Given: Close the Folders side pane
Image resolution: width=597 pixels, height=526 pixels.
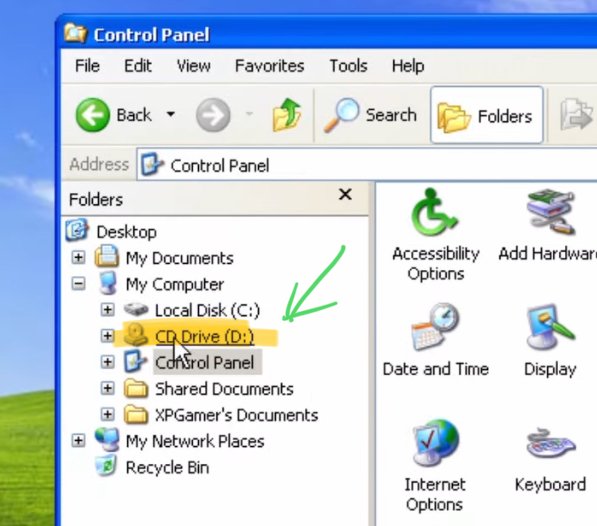Looking at the screenshot, I should click(345, 194).
